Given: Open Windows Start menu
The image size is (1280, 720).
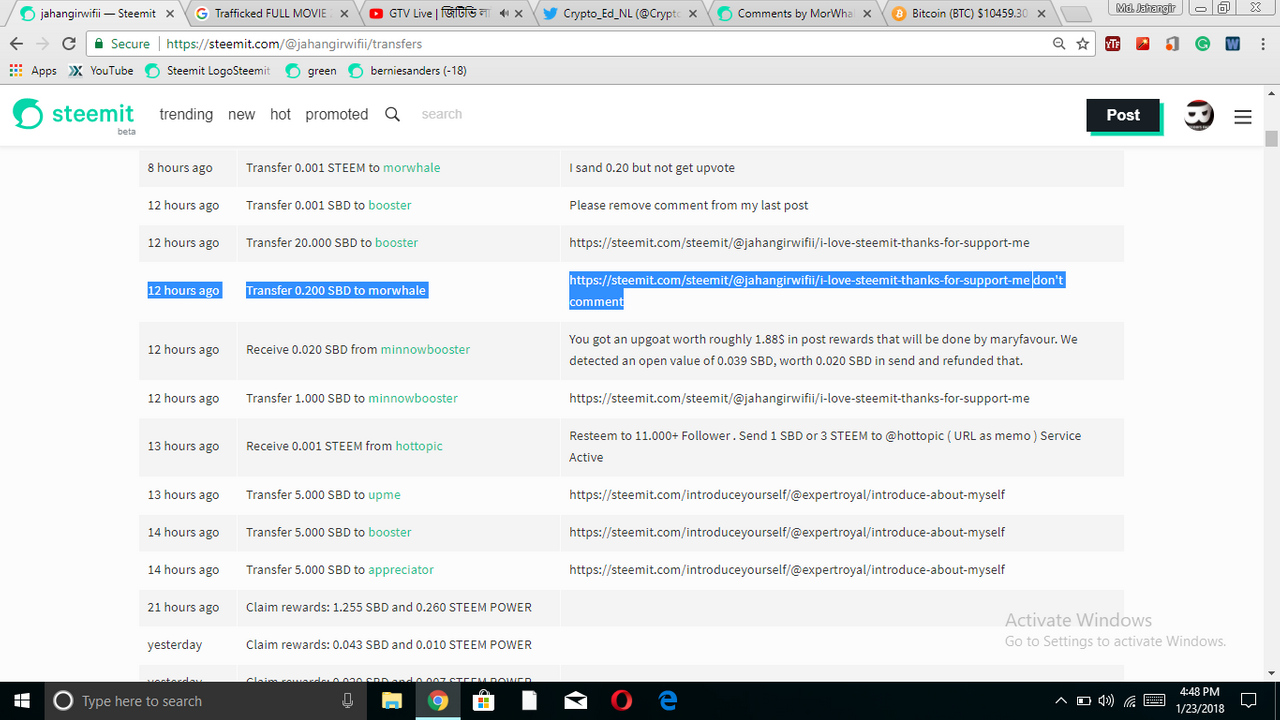Looking at the screenshot, I should (21, 701).
